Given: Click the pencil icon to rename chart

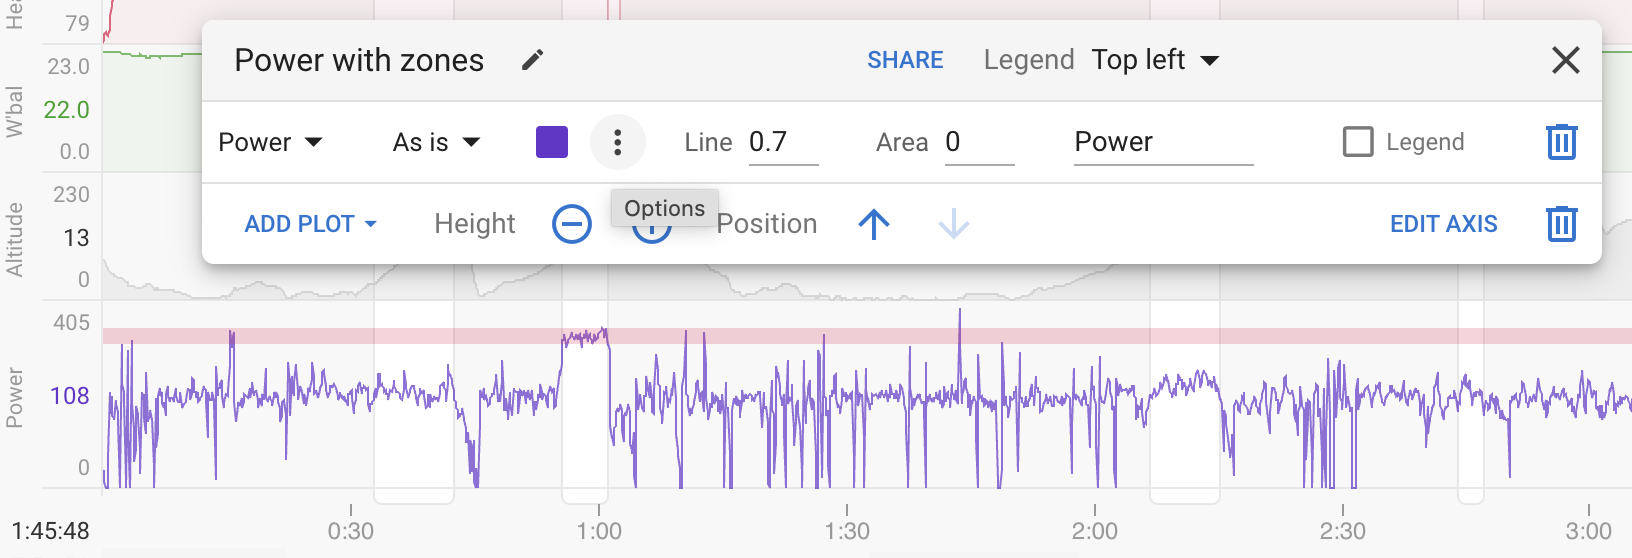Looking at the screenshot, I should [x=533, y=60].
